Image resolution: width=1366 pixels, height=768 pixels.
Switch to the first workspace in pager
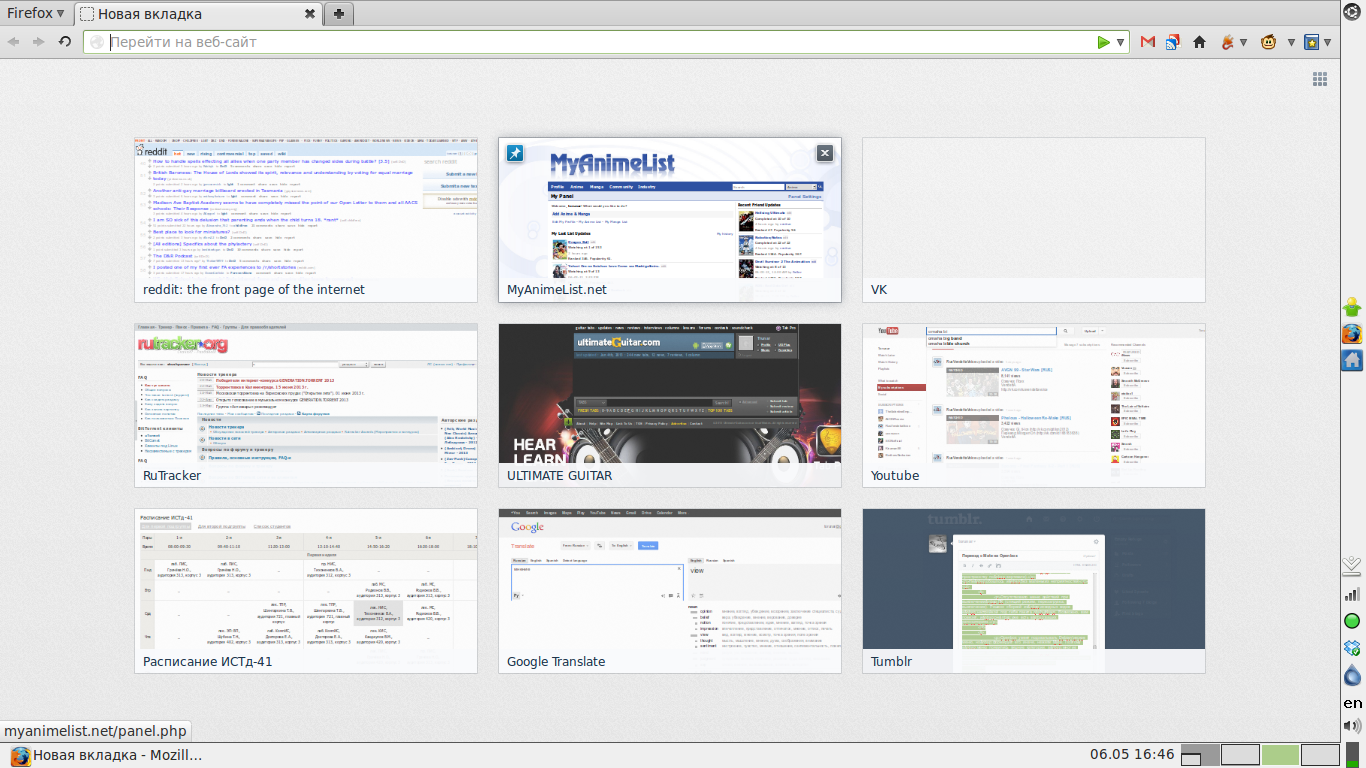[x=1200, y=755]
